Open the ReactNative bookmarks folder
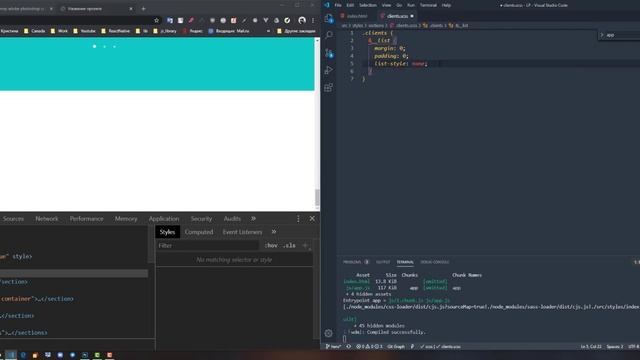This screenshot has height=360, width=640. pos(116,31)
